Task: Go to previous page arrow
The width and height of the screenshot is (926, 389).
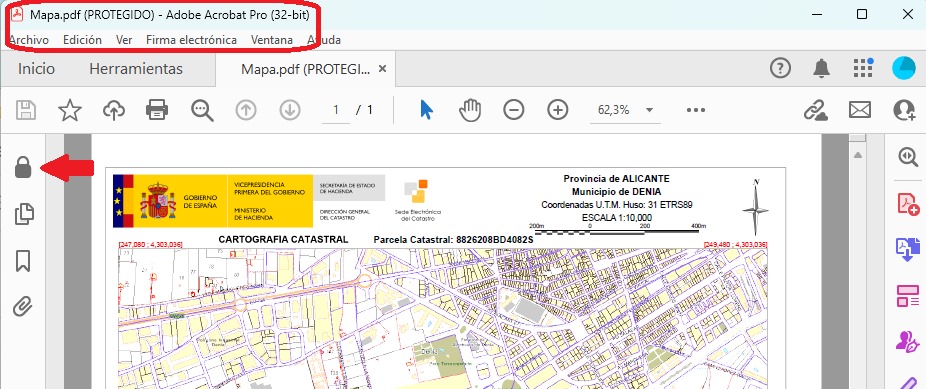Action: tap(246, 110)
